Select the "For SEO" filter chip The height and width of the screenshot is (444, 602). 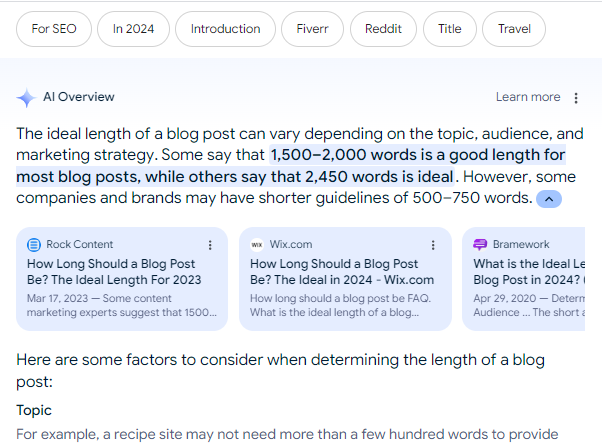(x=54, y=29)
